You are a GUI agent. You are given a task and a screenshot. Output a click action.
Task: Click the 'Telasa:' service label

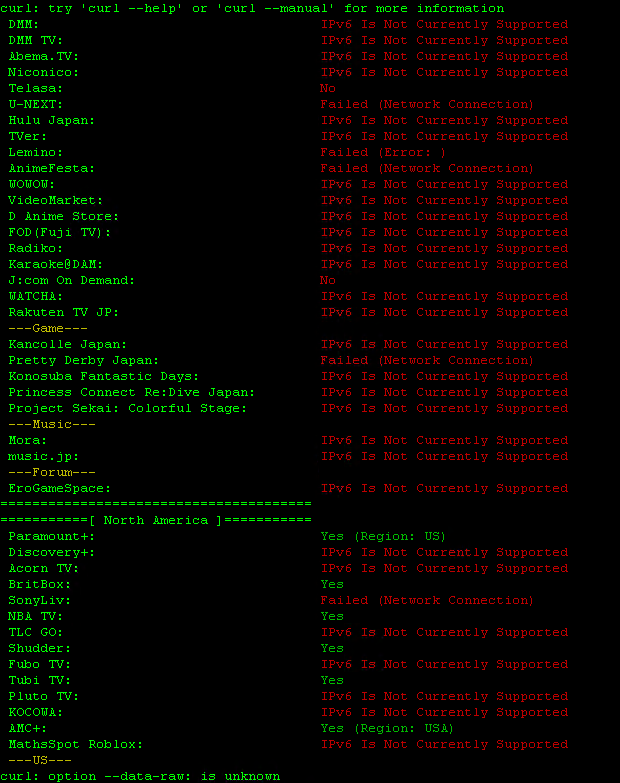pos(36,88)
